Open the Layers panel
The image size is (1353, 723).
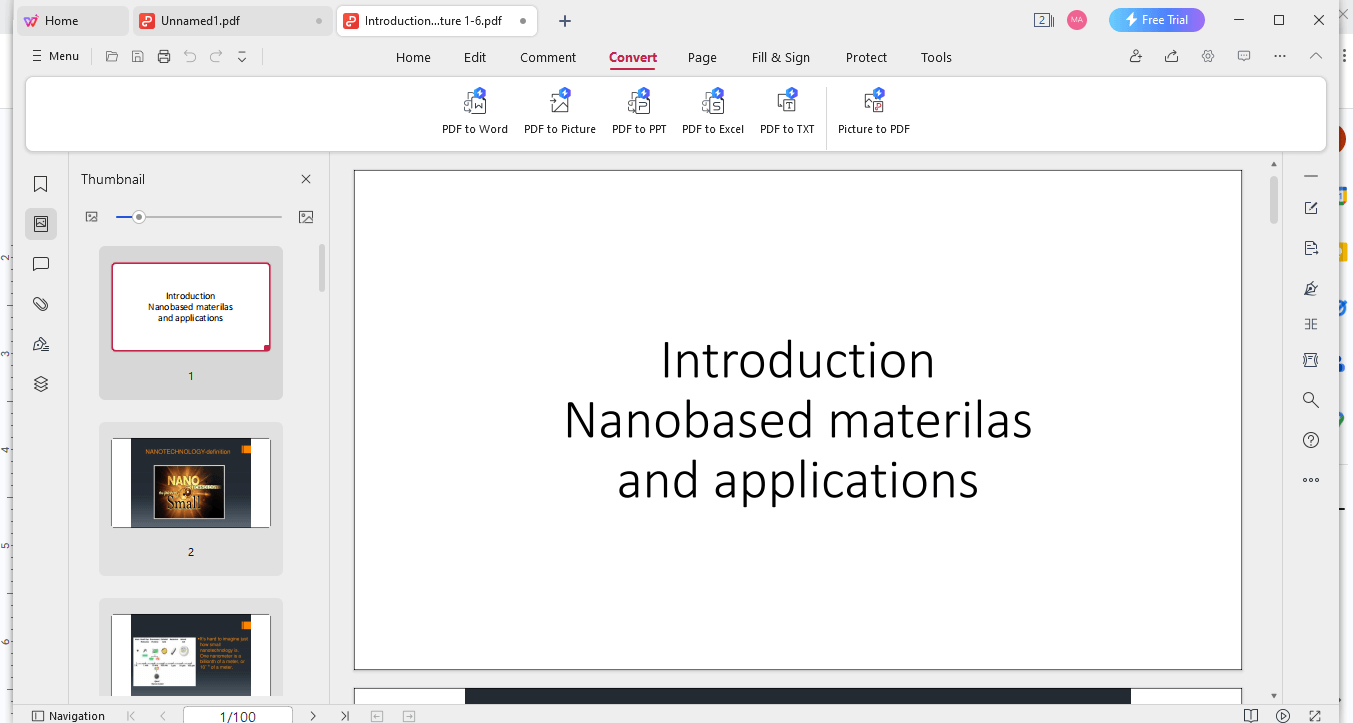coord(40,383)
